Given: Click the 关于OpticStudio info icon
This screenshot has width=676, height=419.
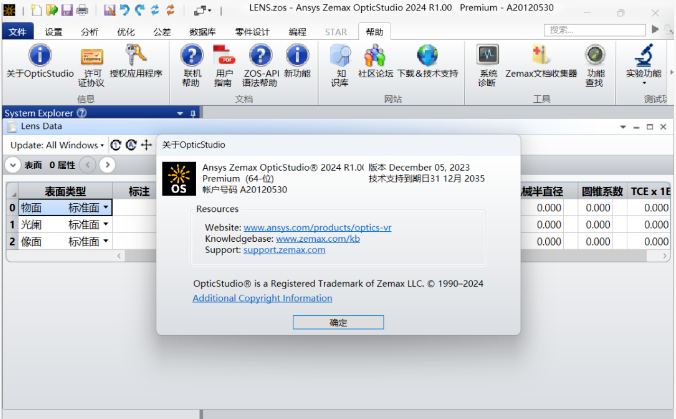Looking at the screenshot, I should (x=40, y=56).
